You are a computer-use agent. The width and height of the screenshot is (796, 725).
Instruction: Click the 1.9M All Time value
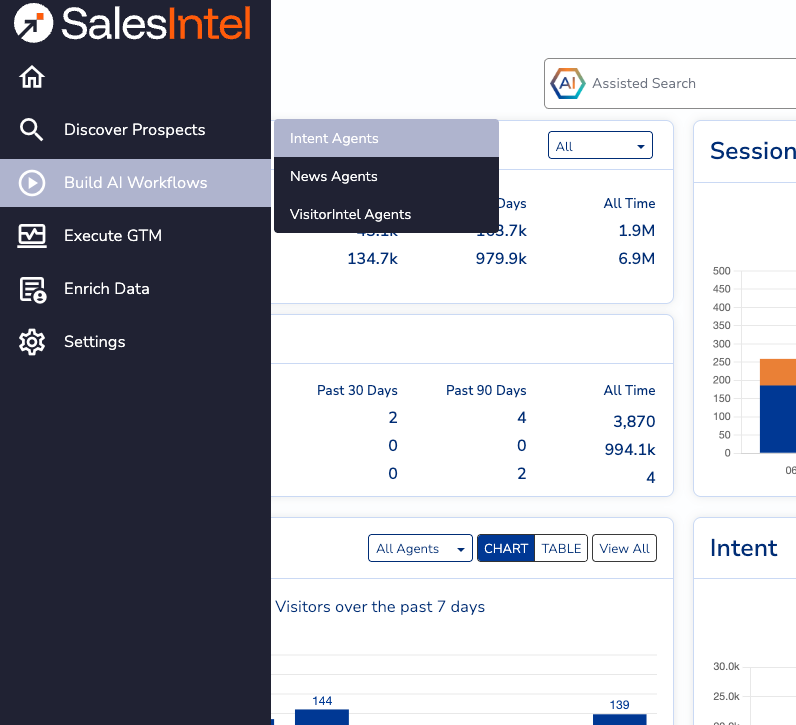637,230
